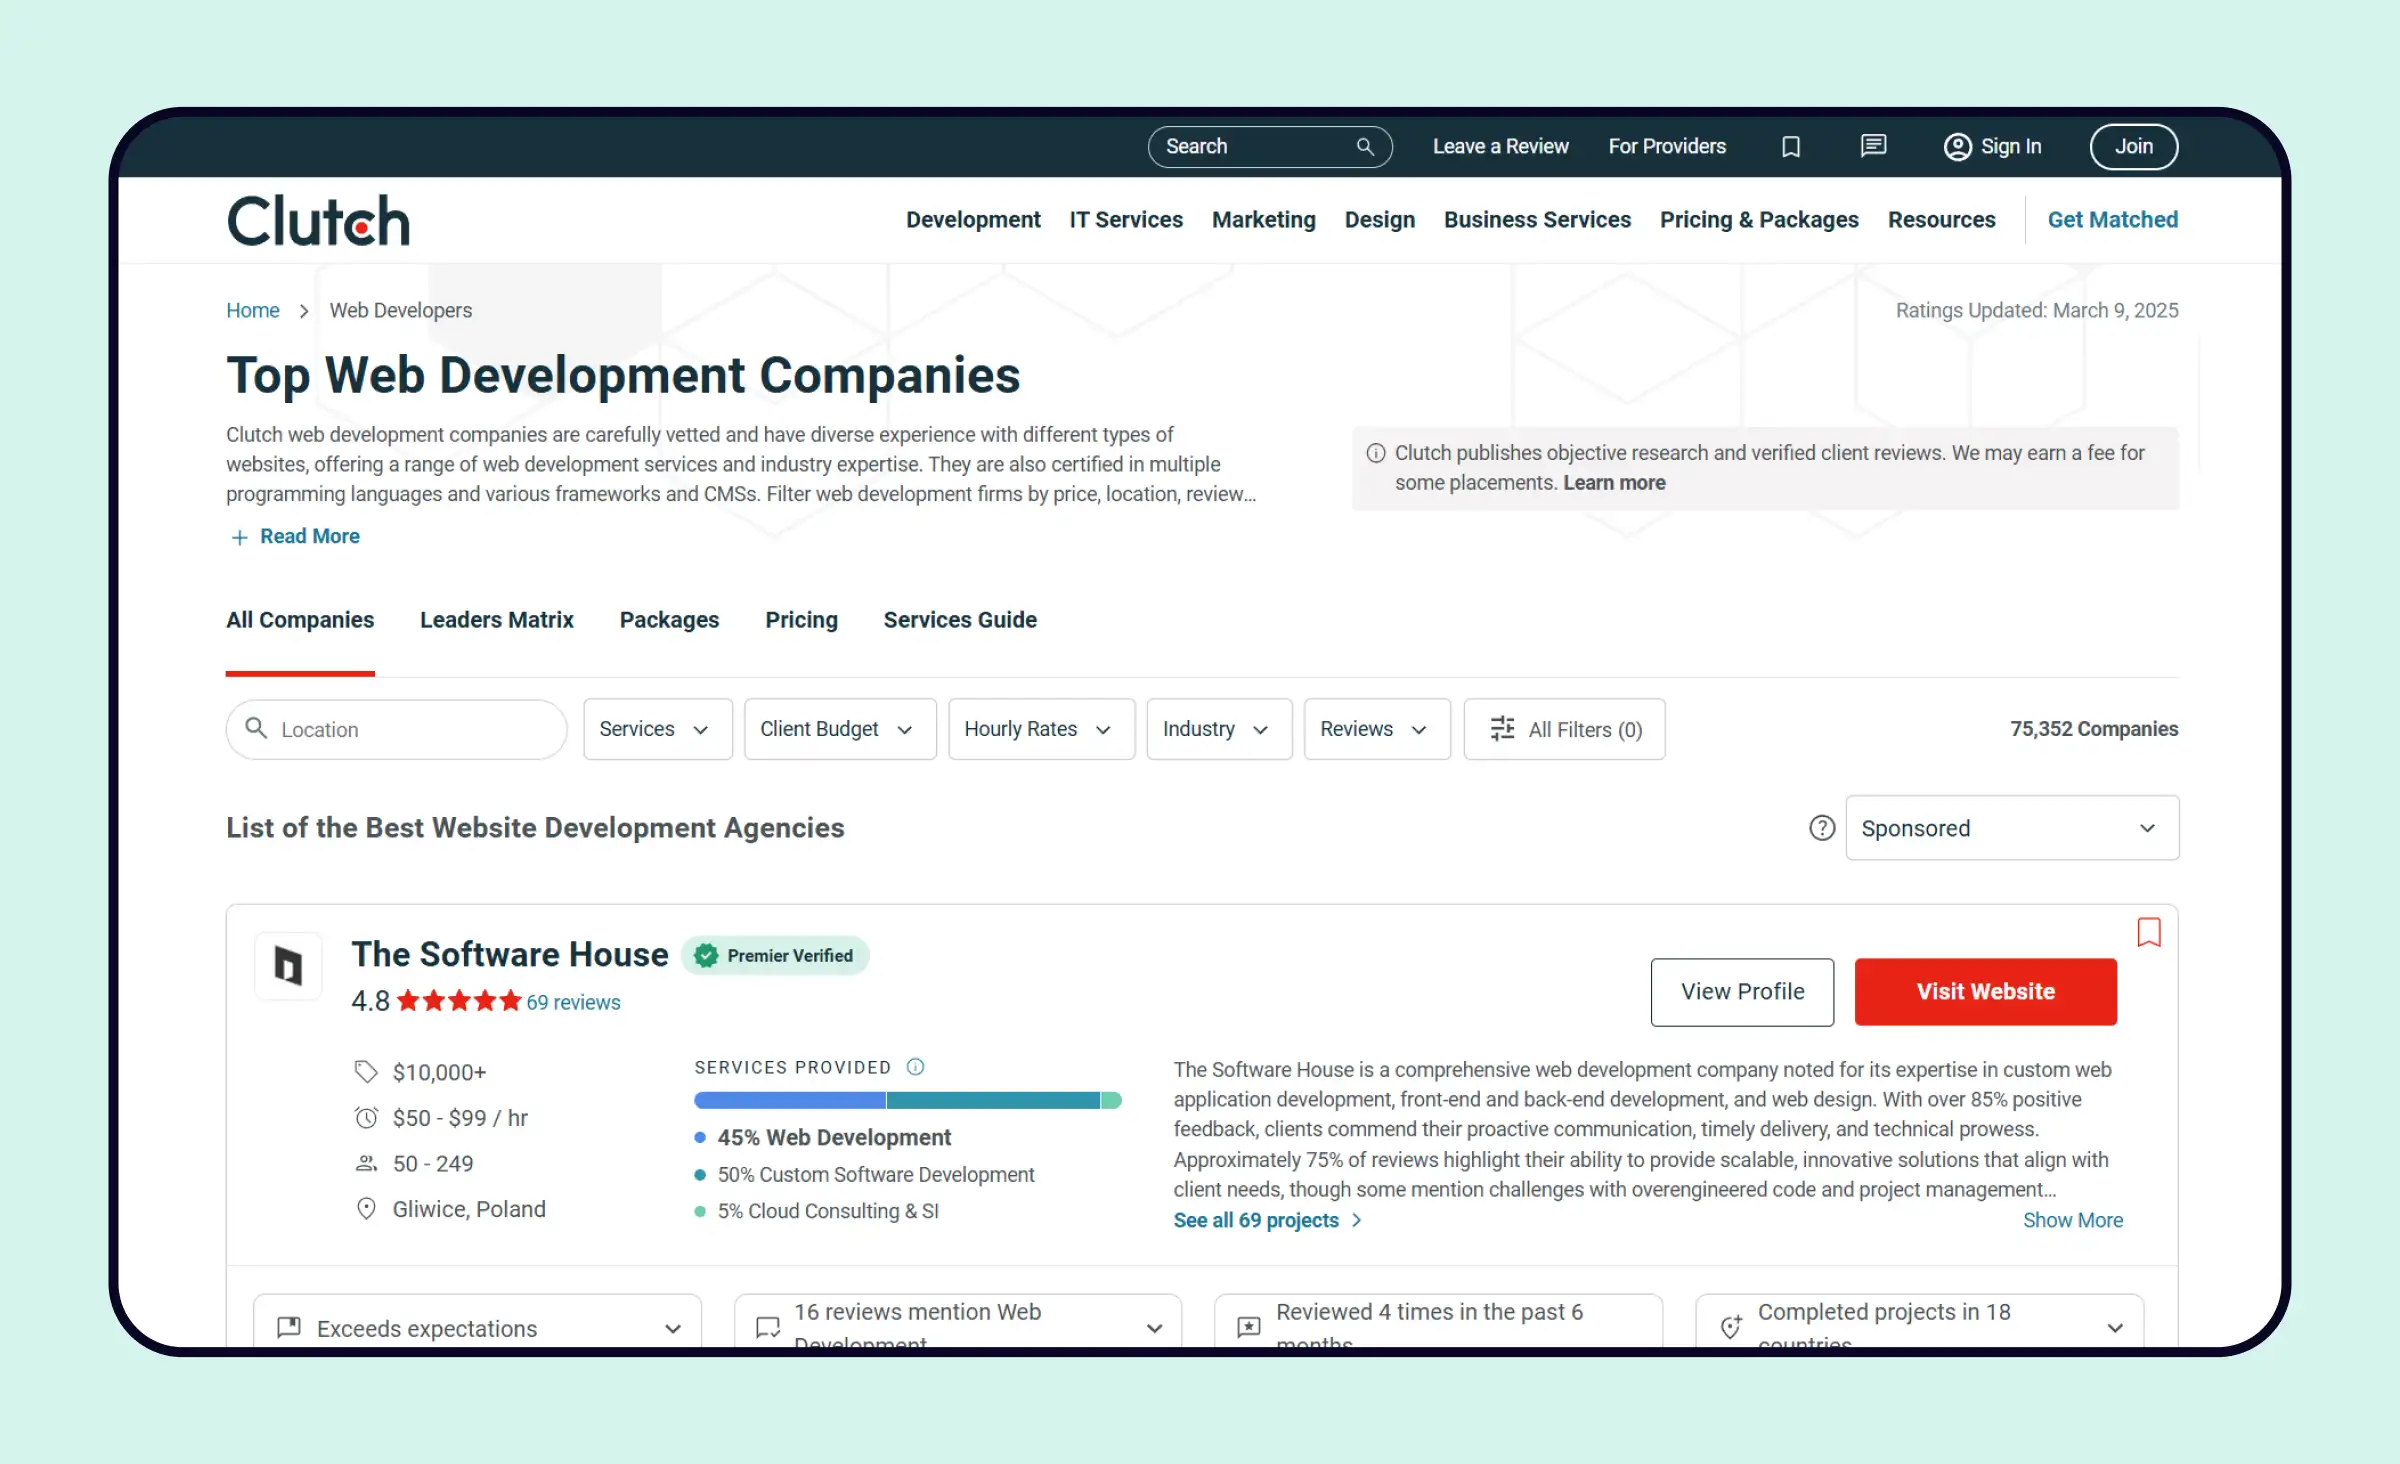Click the All Filters sliders icon
This screenshot has width=2400, height=1464.
coord(1502,729)
